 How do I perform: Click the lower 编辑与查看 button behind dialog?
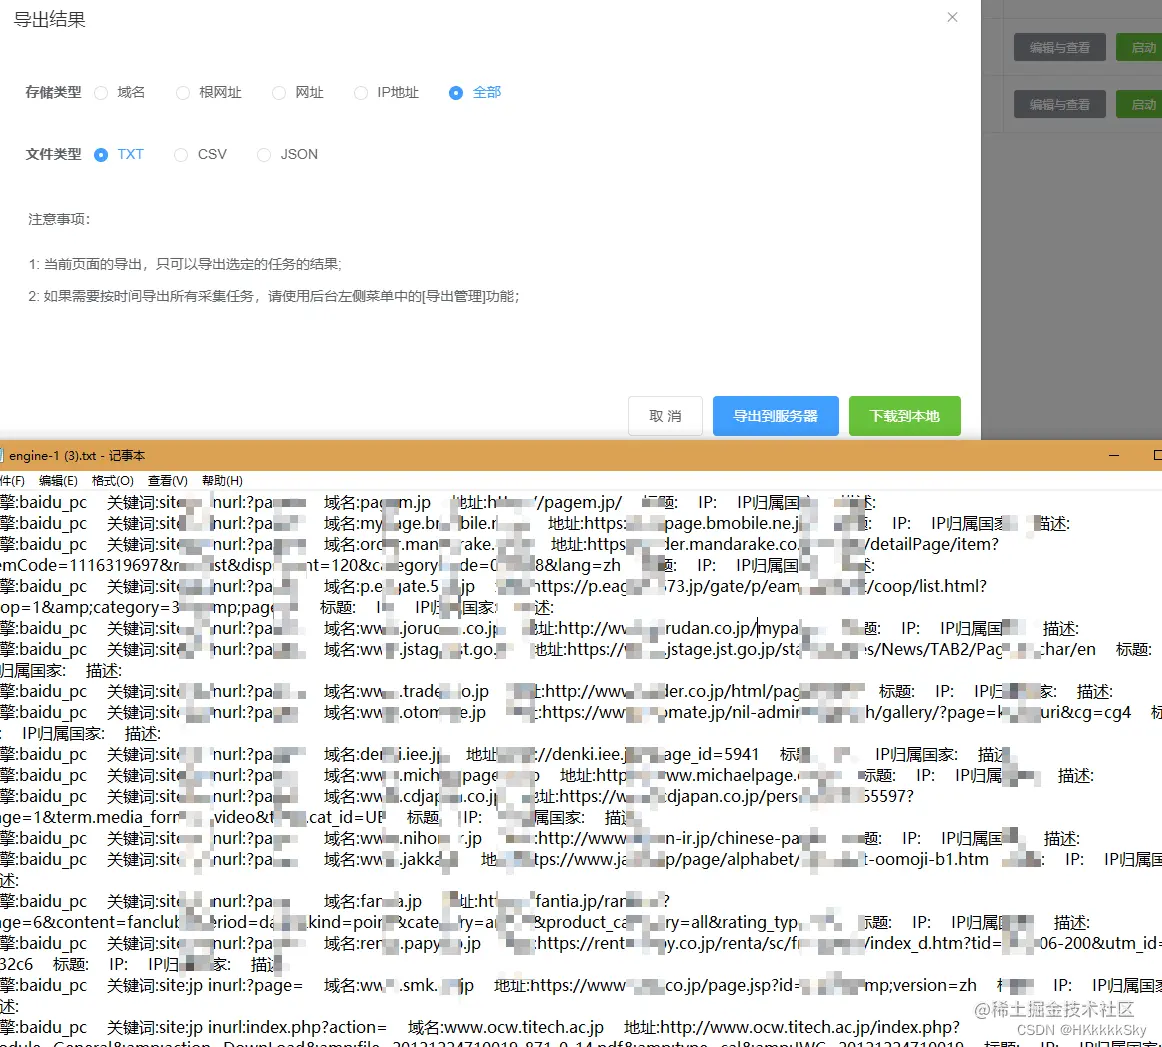(1059, 104)
